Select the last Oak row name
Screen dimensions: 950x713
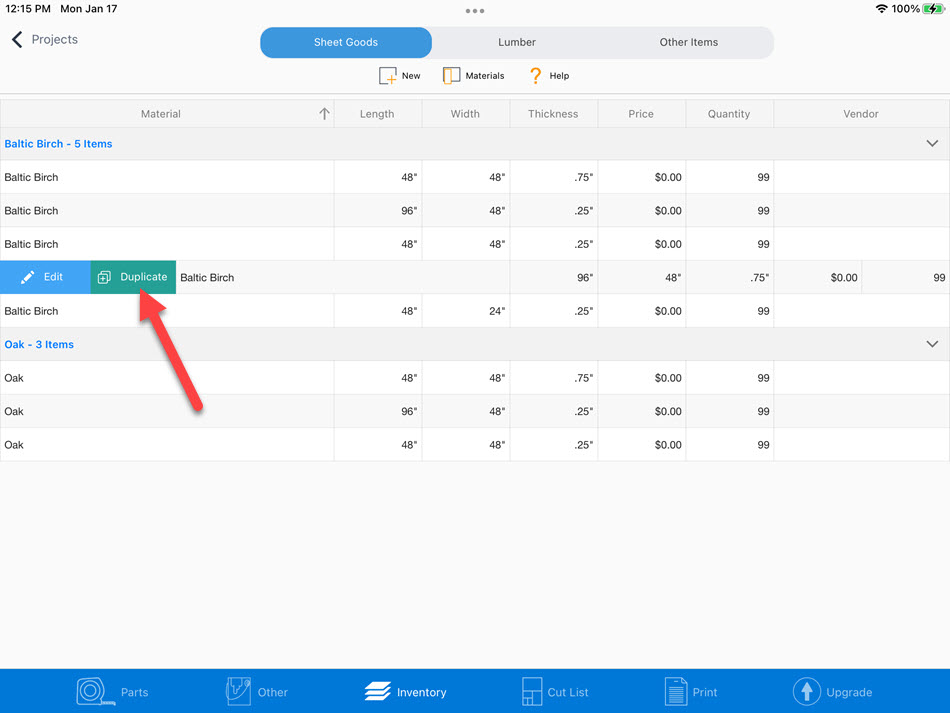pyautogui.click(x=14, y=445)
